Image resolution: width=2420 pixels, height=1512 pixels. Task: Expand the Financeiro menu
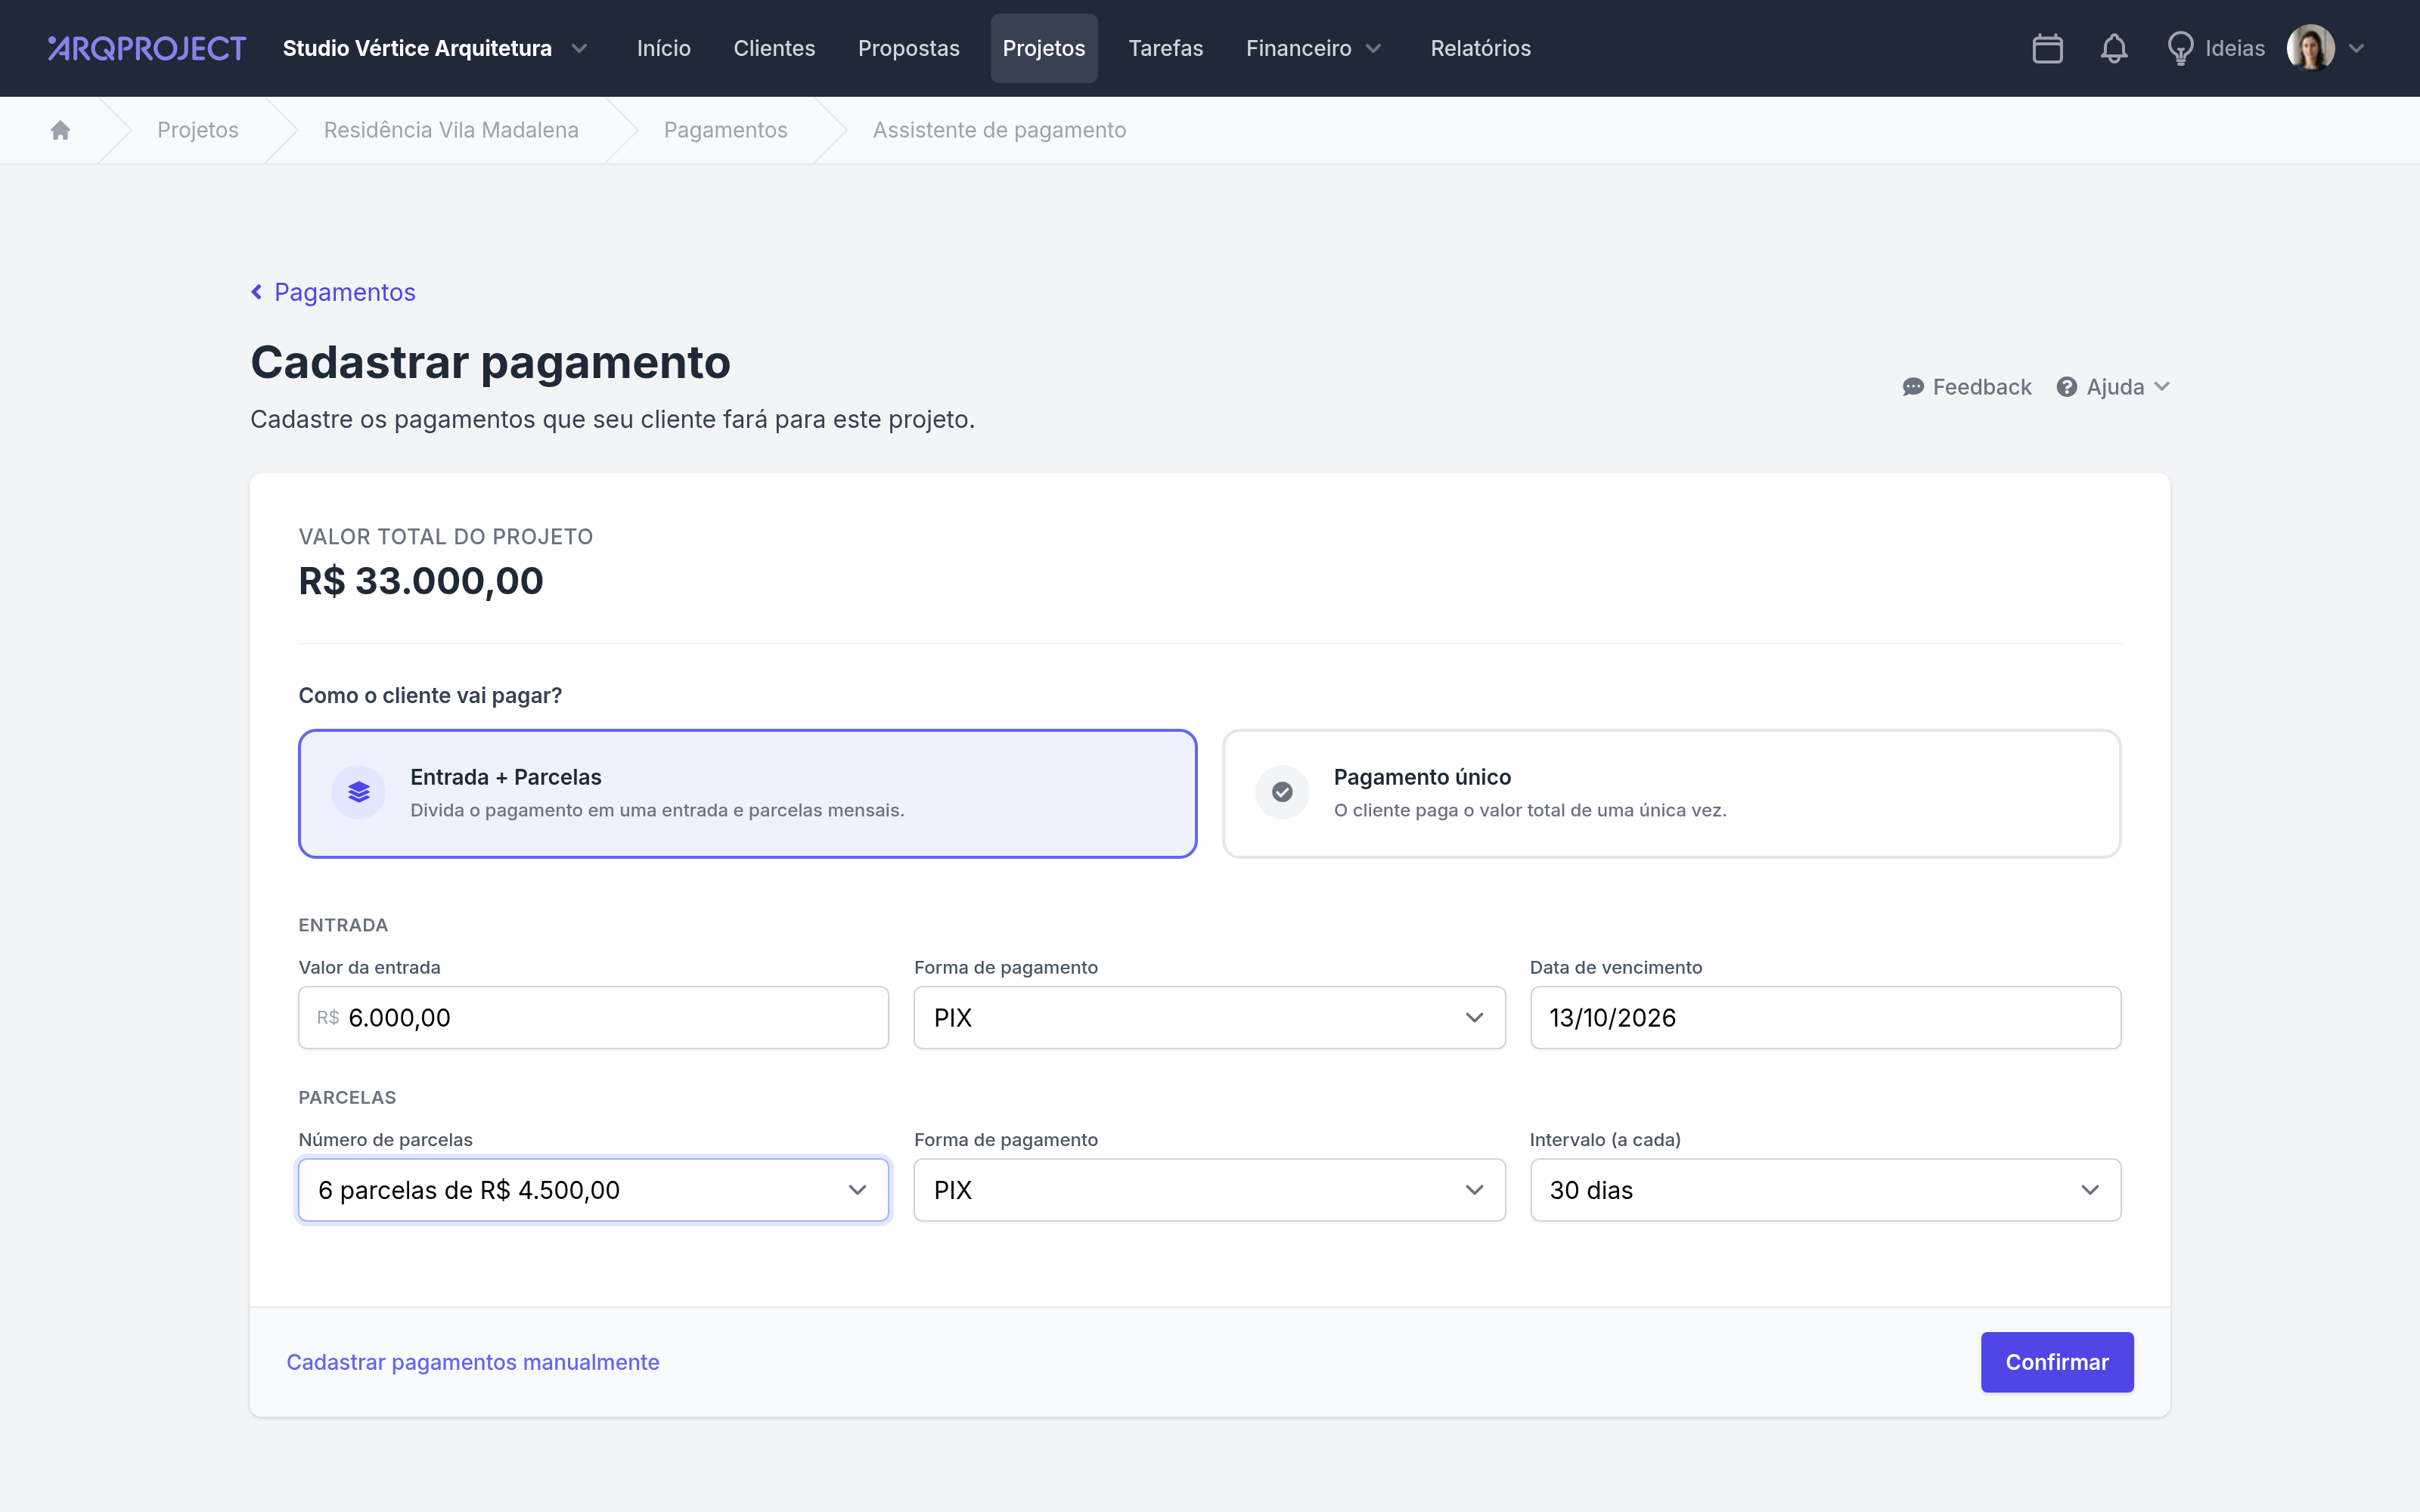(x=1313, y=48)
